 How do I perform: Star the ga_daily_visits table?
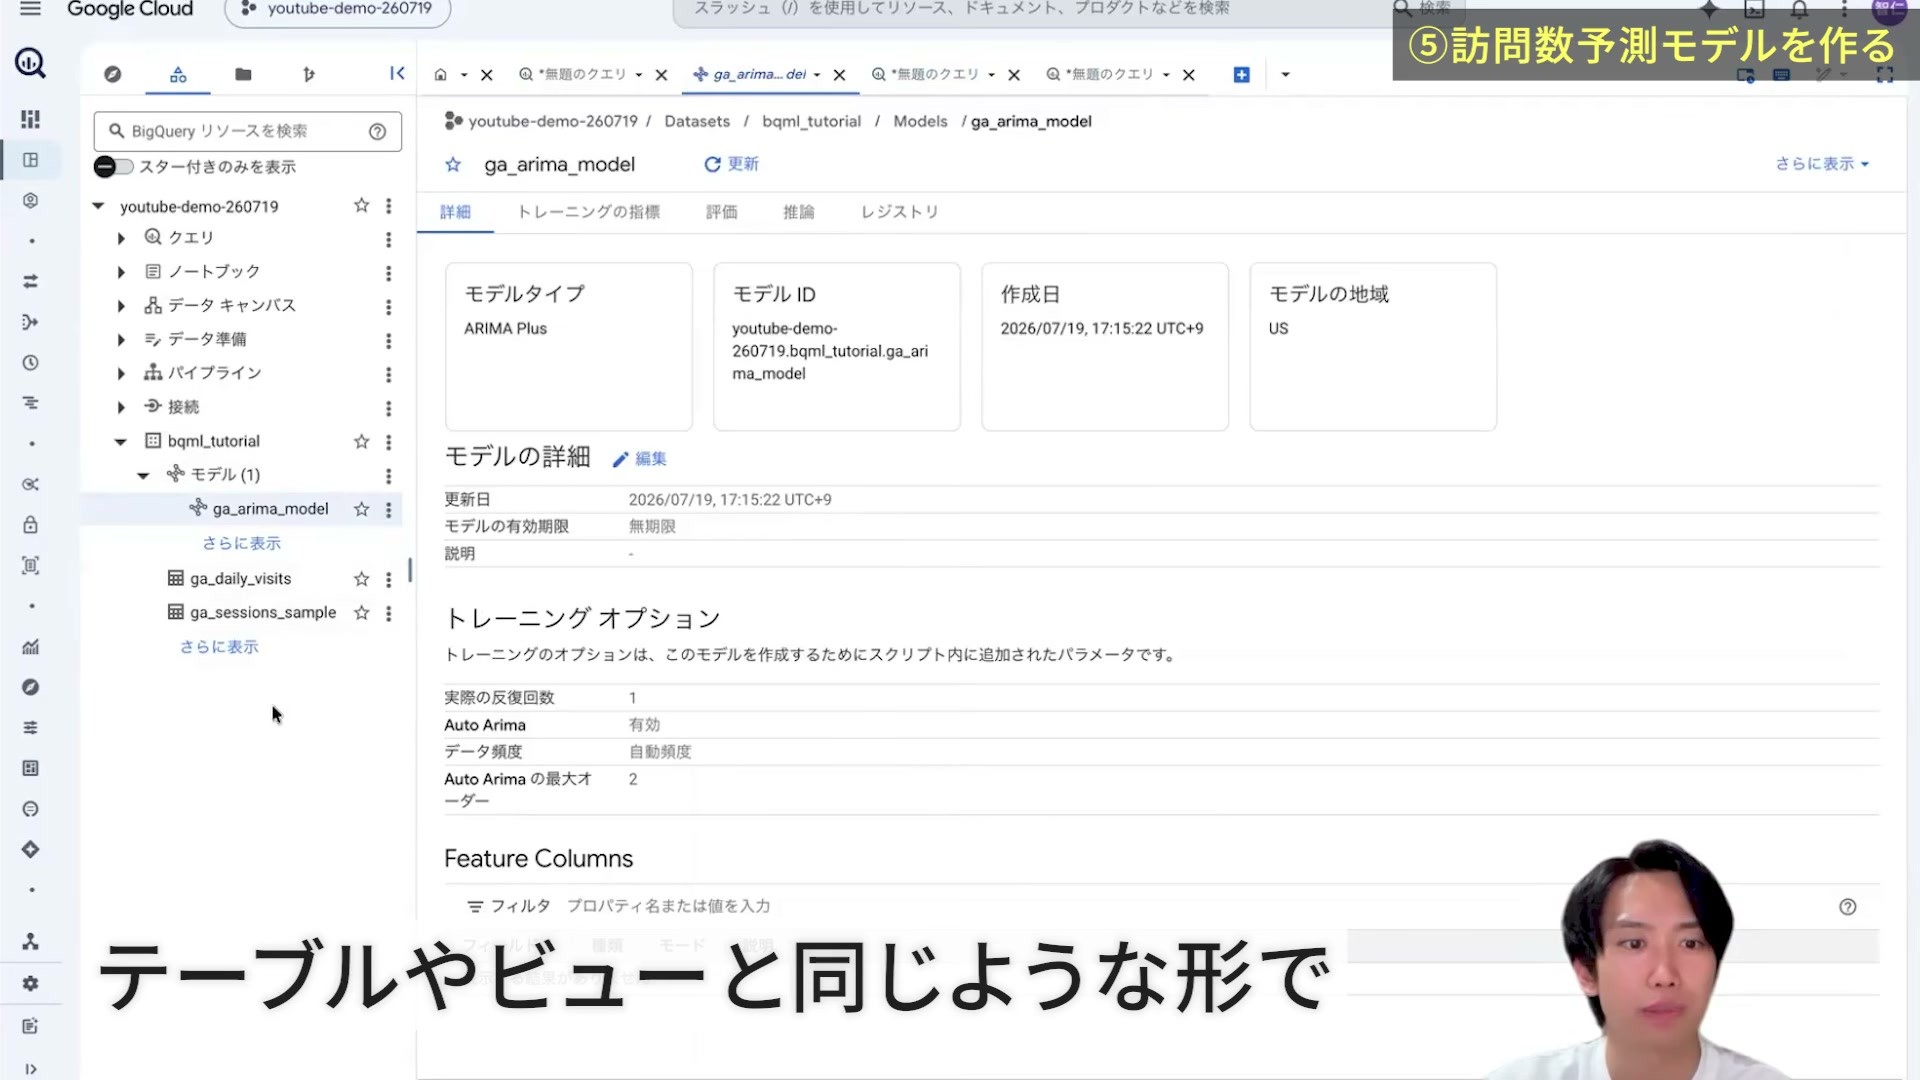click(361, 579)
